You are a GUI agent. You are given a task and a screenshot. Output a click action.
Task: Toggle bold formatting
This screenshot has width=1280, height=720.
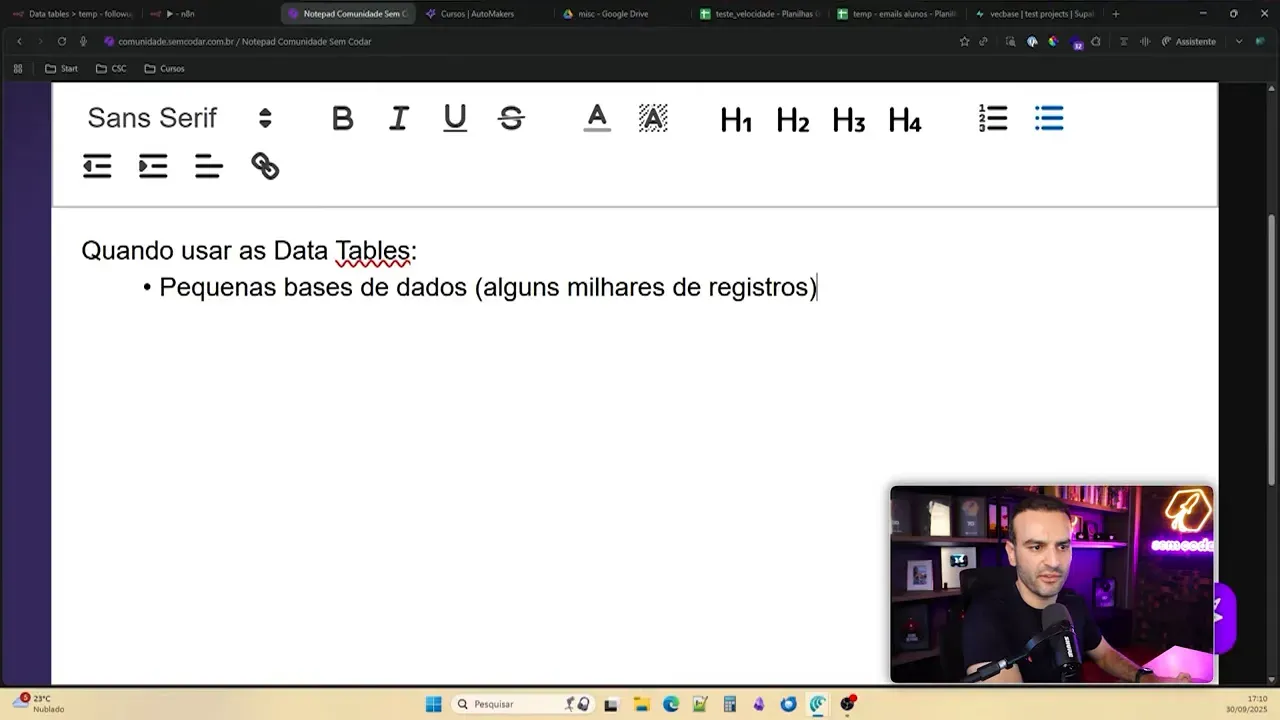(342, 117)
